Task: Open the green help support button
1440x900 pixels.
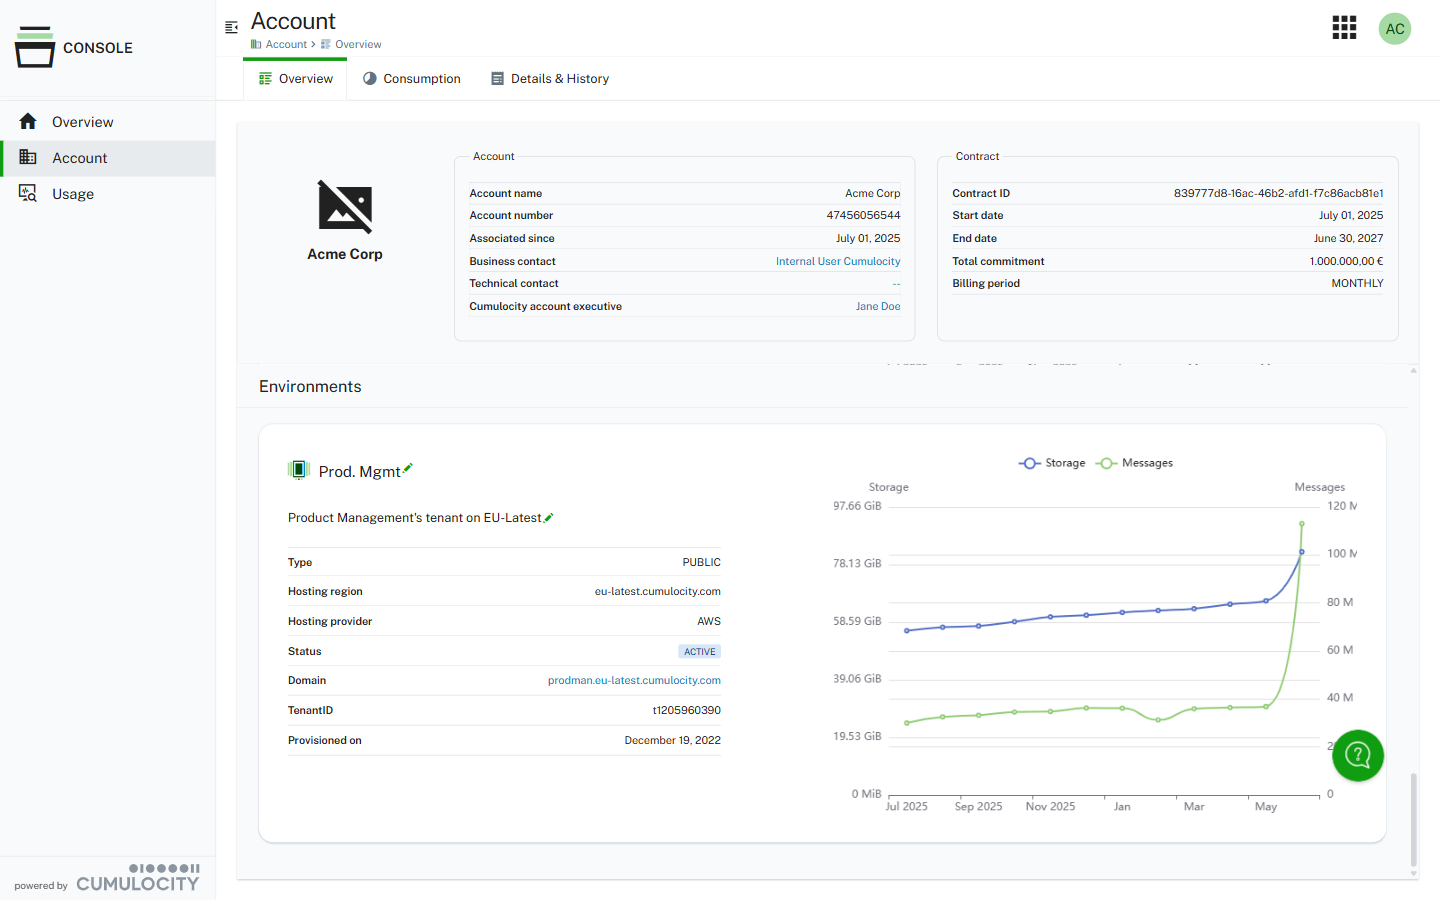Action: coord(1358,755)
